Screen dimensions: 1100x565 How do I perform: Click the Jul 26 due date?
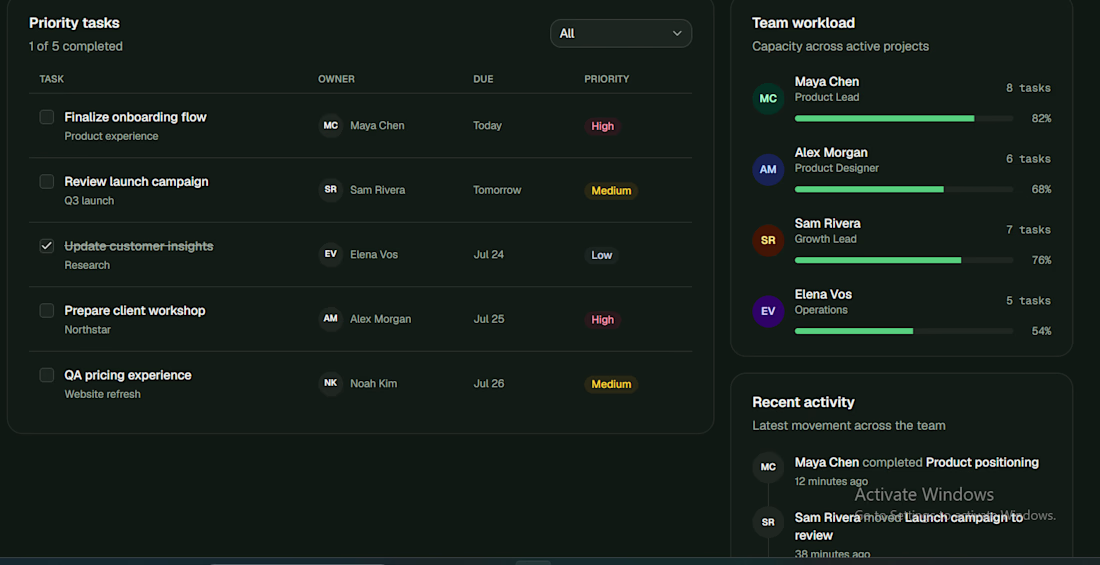coord(489,384)
